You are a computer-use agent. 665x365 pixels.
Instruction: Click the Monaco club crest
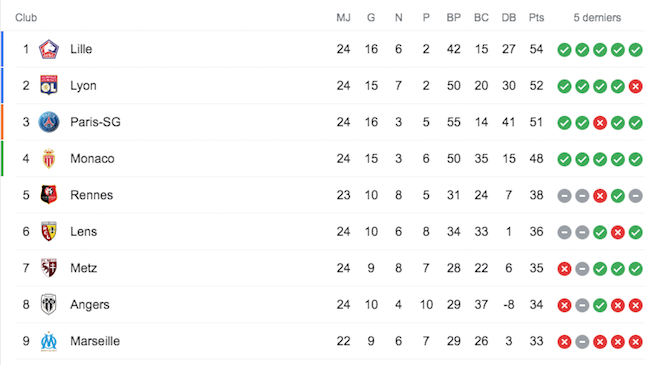[x=49, y=159]
